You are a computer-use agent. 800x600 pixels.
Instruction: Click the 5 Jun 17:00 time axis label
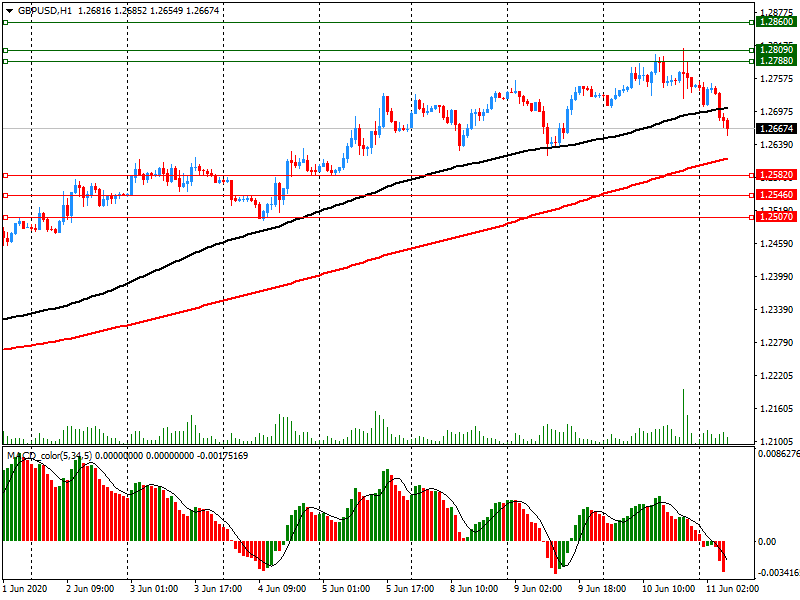[x=410, y=589]
